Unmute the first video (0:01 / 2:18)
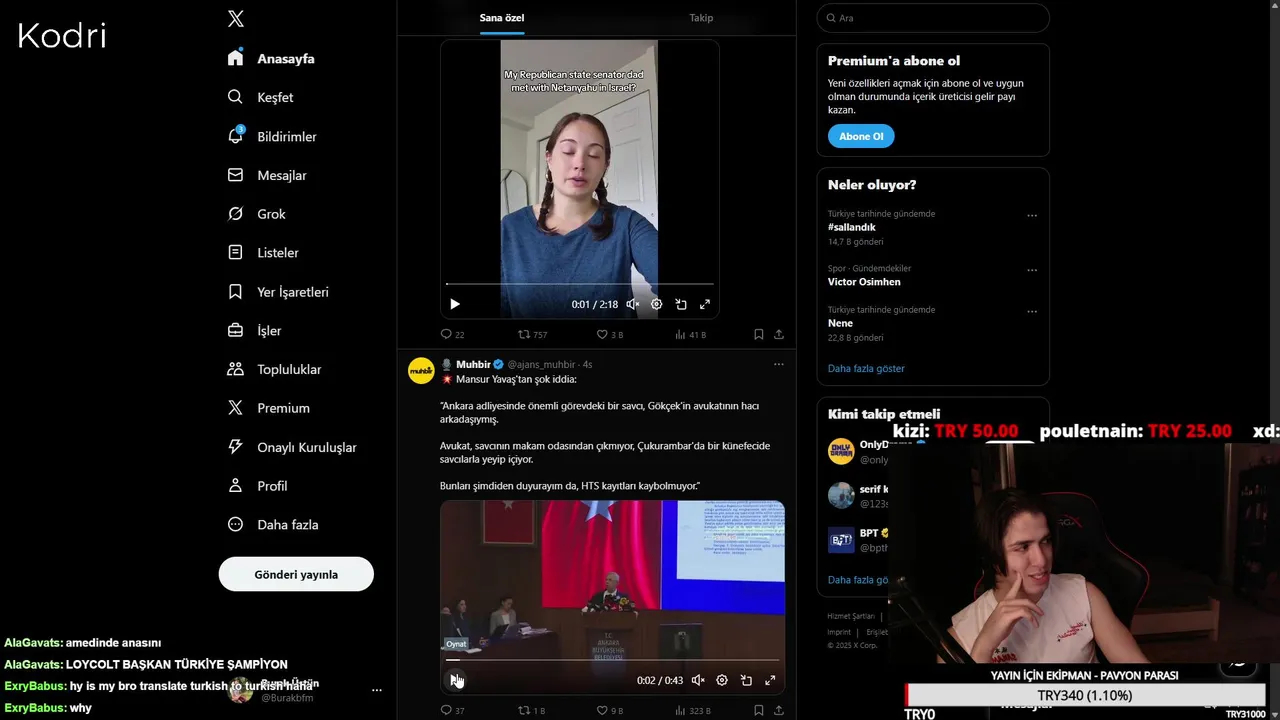The width and height of the screenshot is (1280, 720). 633,304
